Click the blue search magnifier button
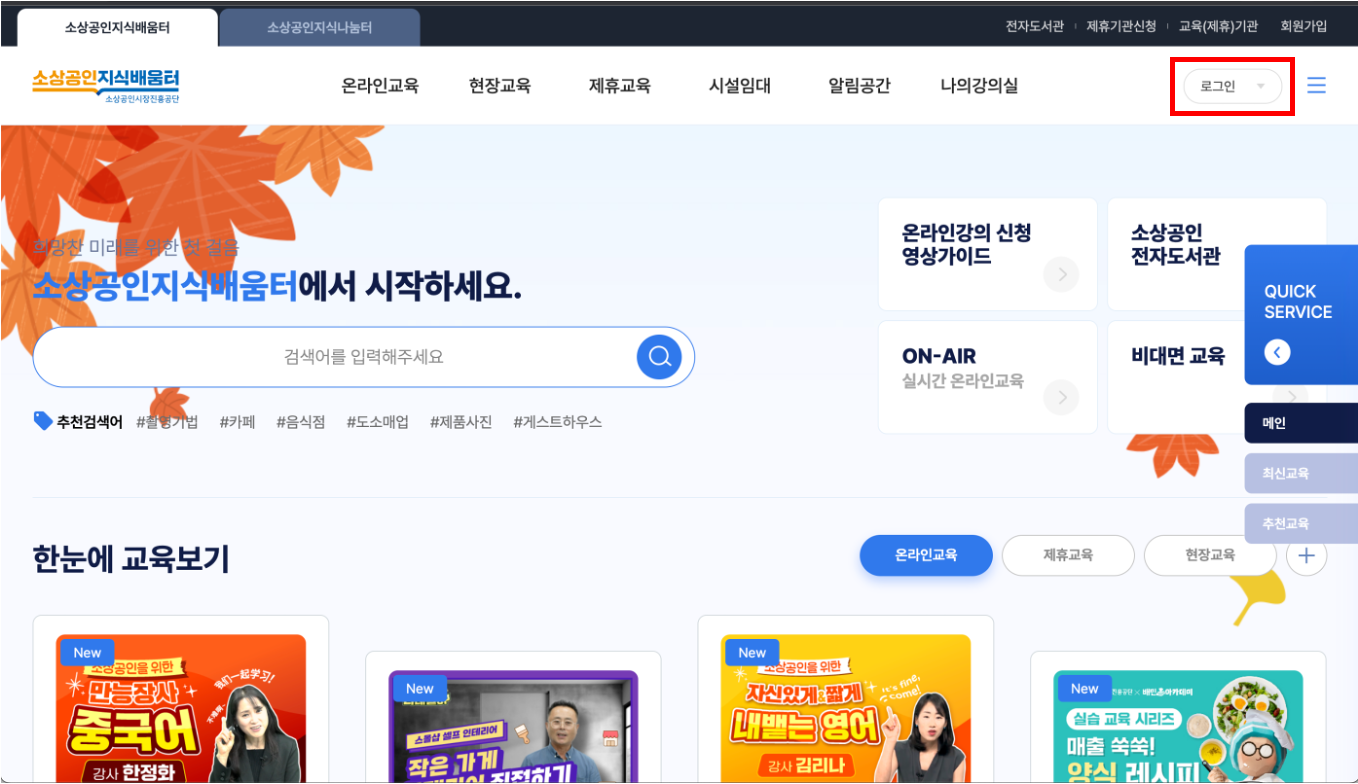Image resolution: width=1358 pixels, height=784 pixels. pos(659,357)
